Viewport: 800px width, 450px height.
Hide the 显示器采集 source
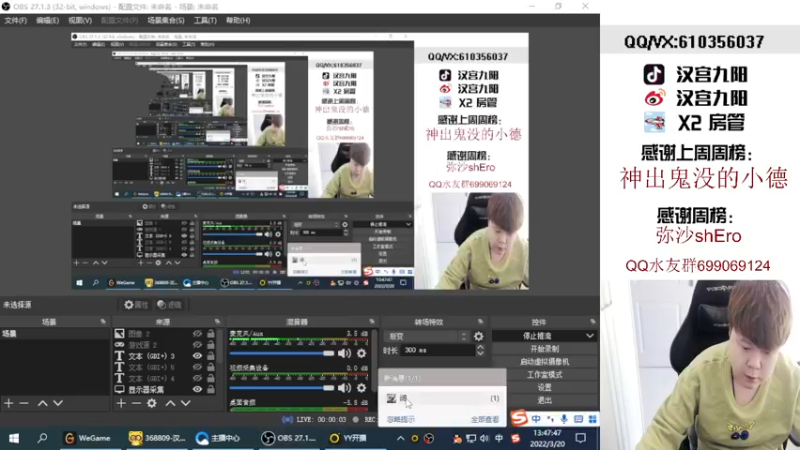pyautogui.click(x=197, y=389)
